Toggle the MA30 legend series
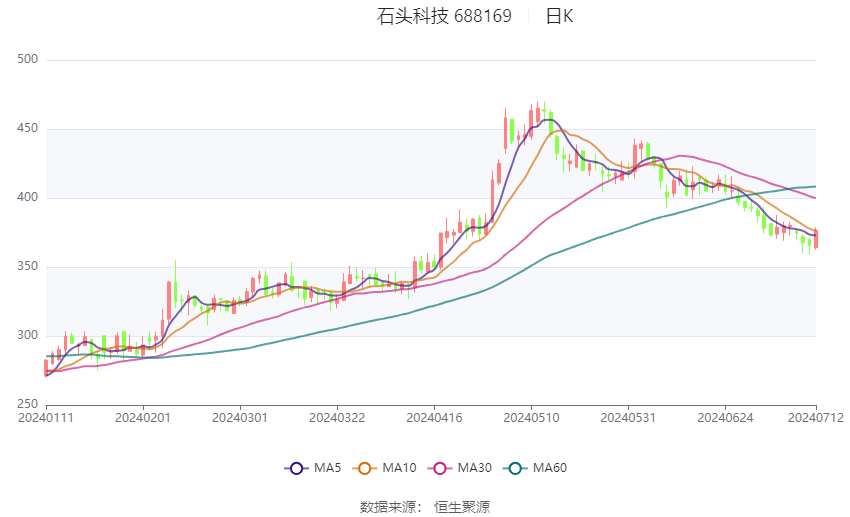This screenshot has width=850, height=517. point(460,468)
